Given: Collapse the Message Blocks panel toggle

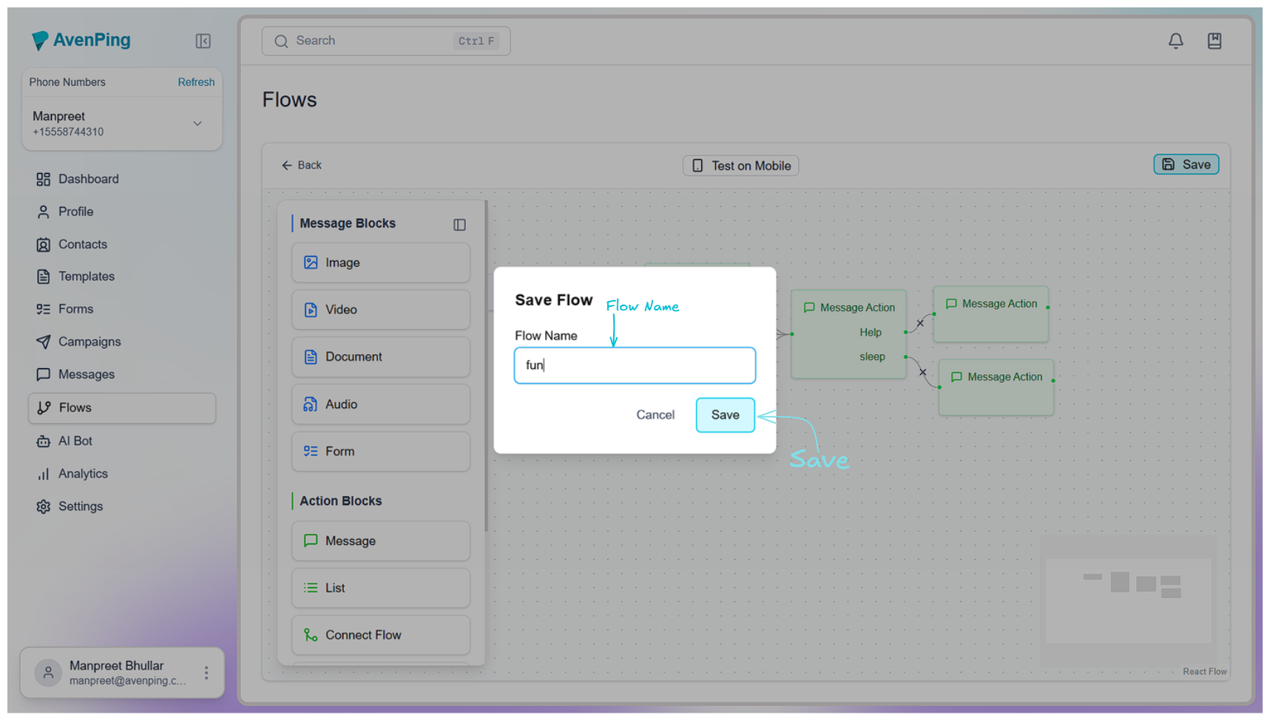Looking at the screenshot, I should [459, 224].
